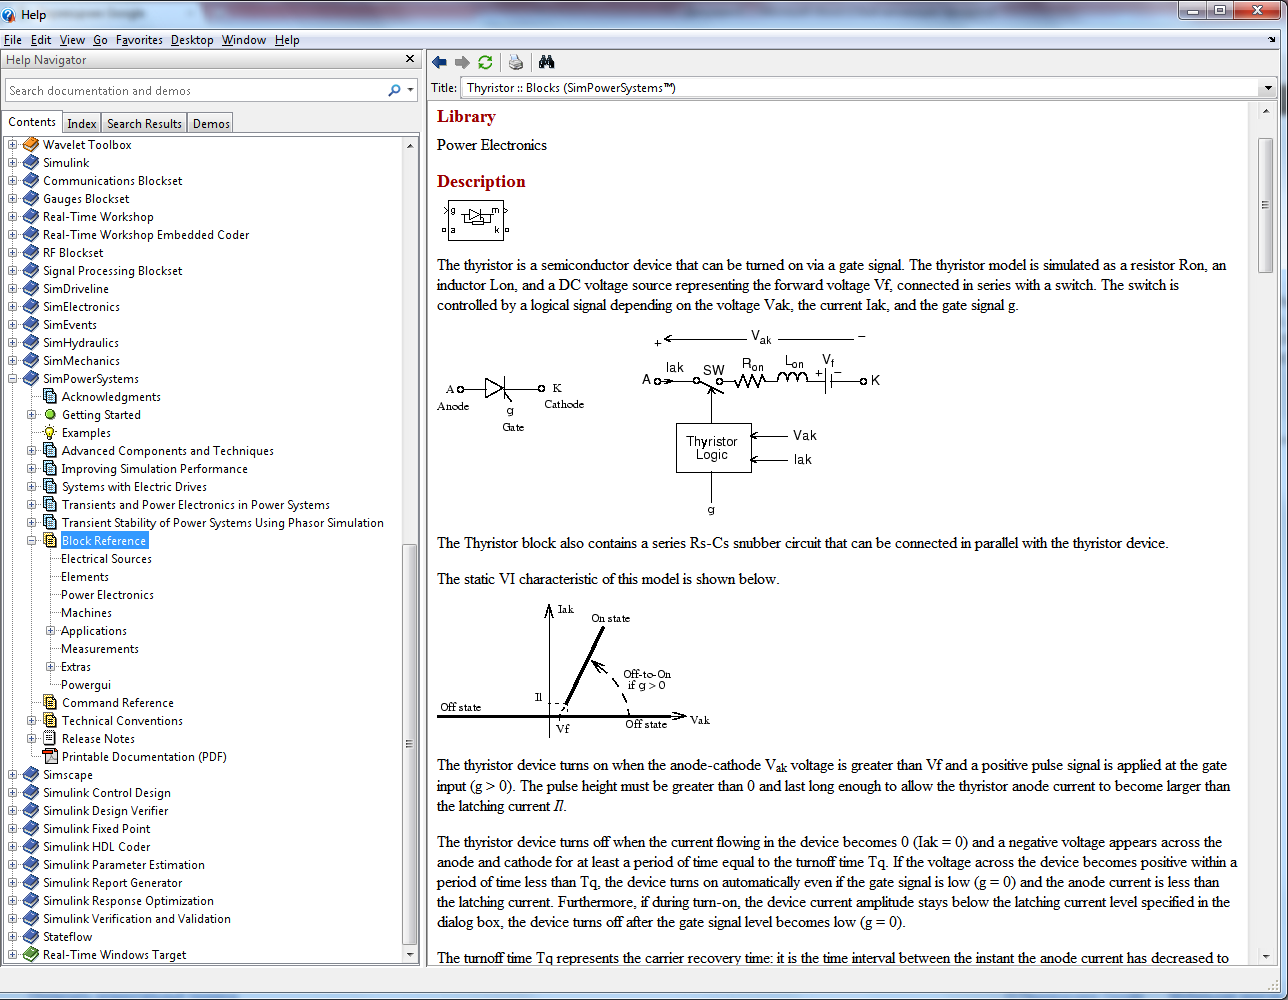Go back using the blue left arrow
This screenshot has width=1288, height=1000.
[x=439, y=62]
